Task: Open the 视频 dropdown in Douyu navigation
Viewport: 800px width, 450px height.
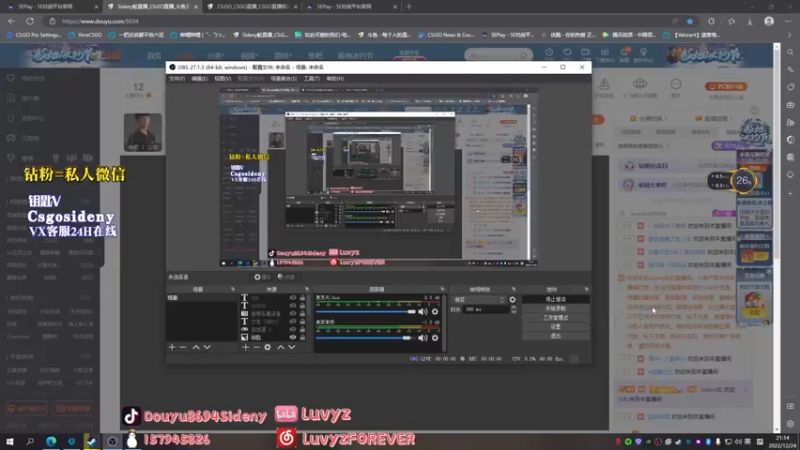Action: point(249,56)
